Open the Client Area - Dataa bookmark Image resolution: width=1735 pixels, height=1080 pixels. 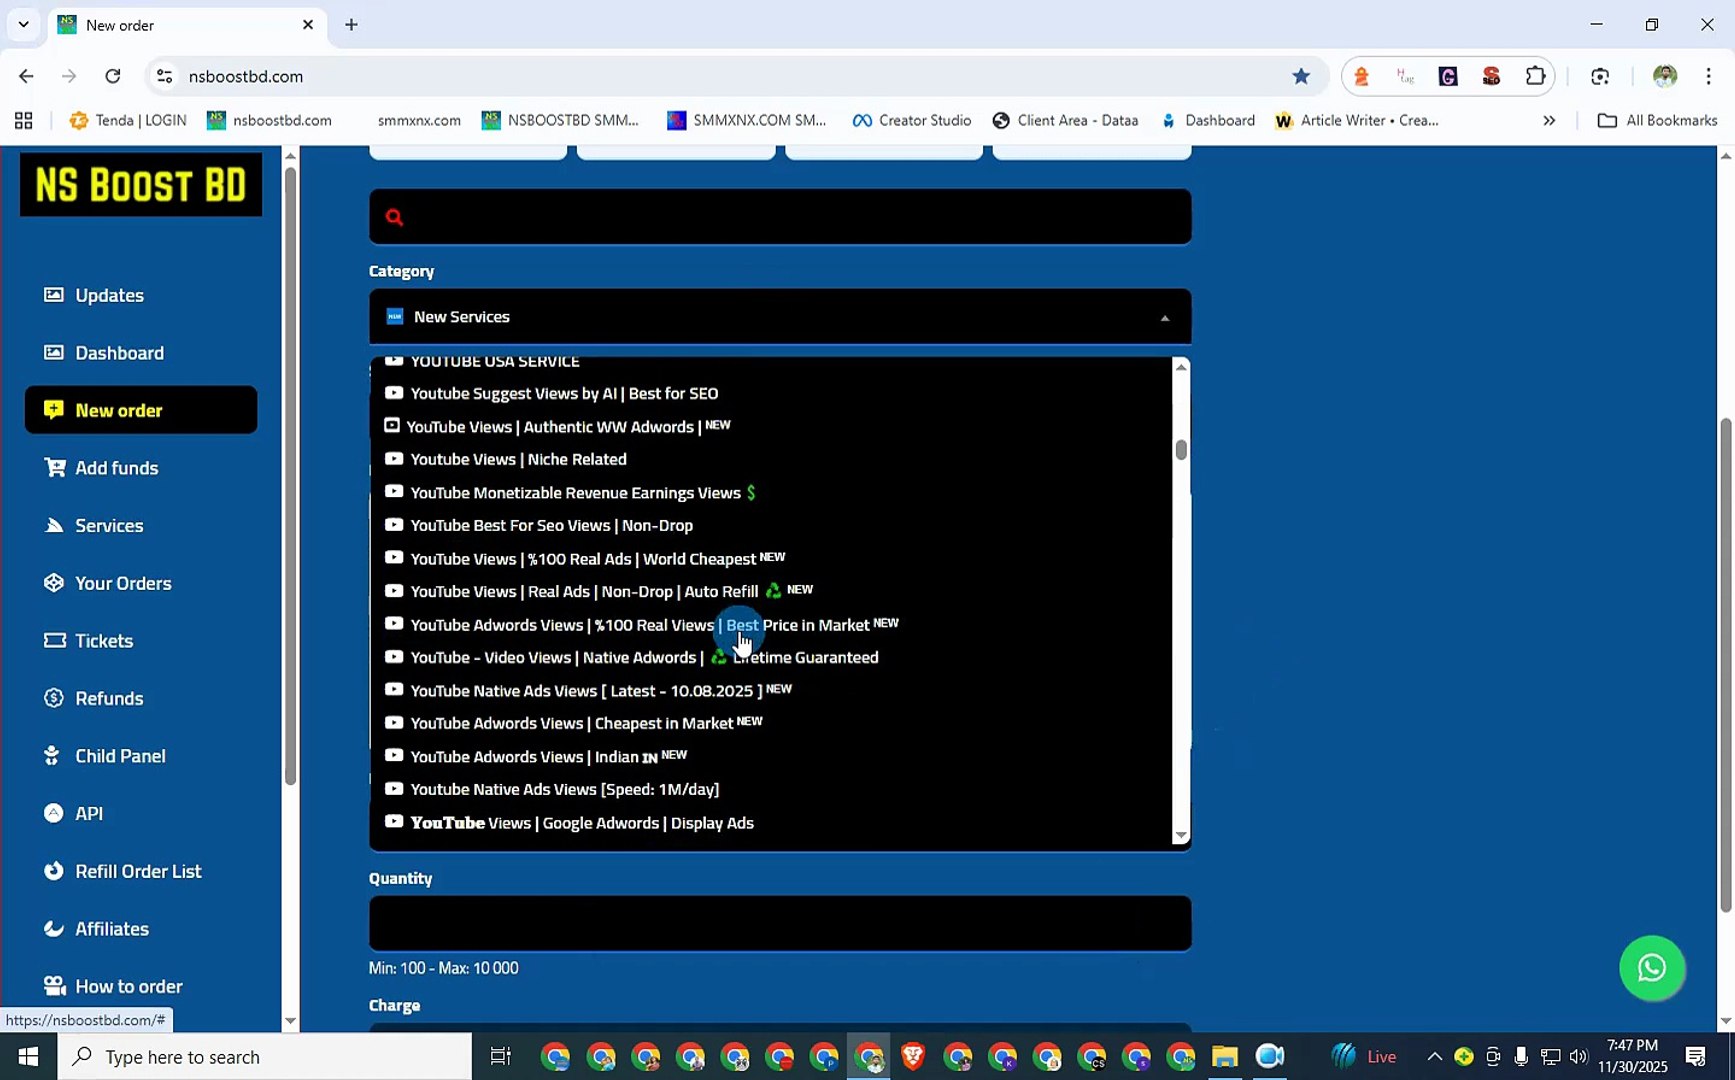pyautogui.click(x=1066, y=121)
